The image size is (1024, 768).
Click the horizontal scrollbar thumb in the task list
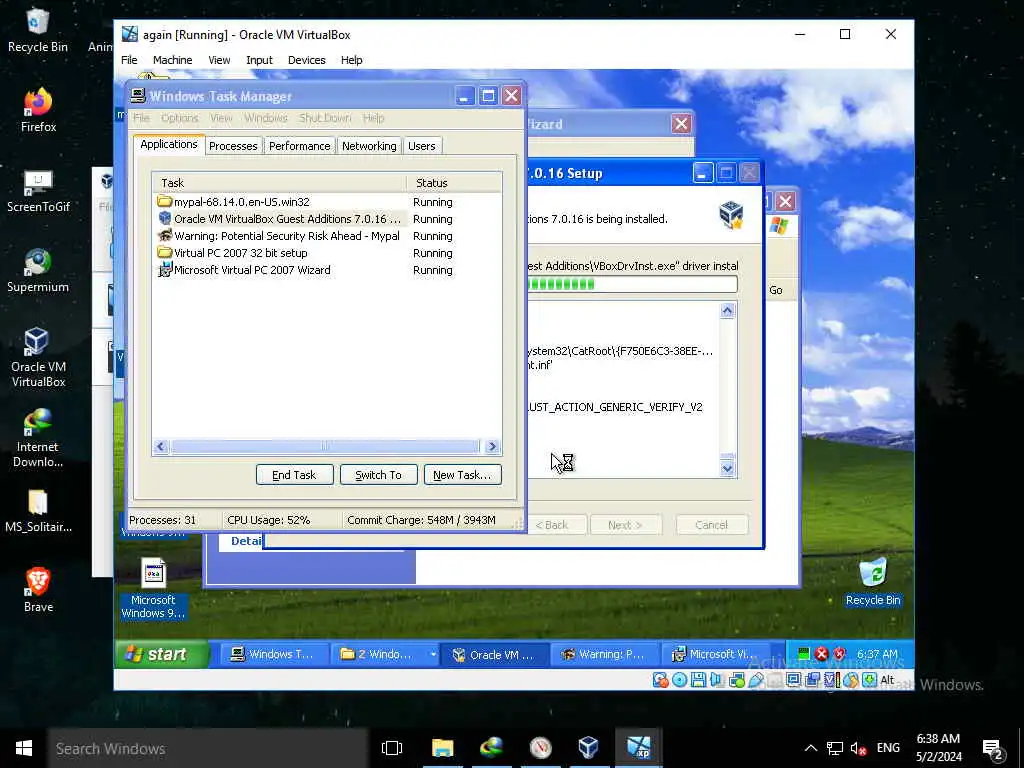pyautogui.click(x=325, y=447)
